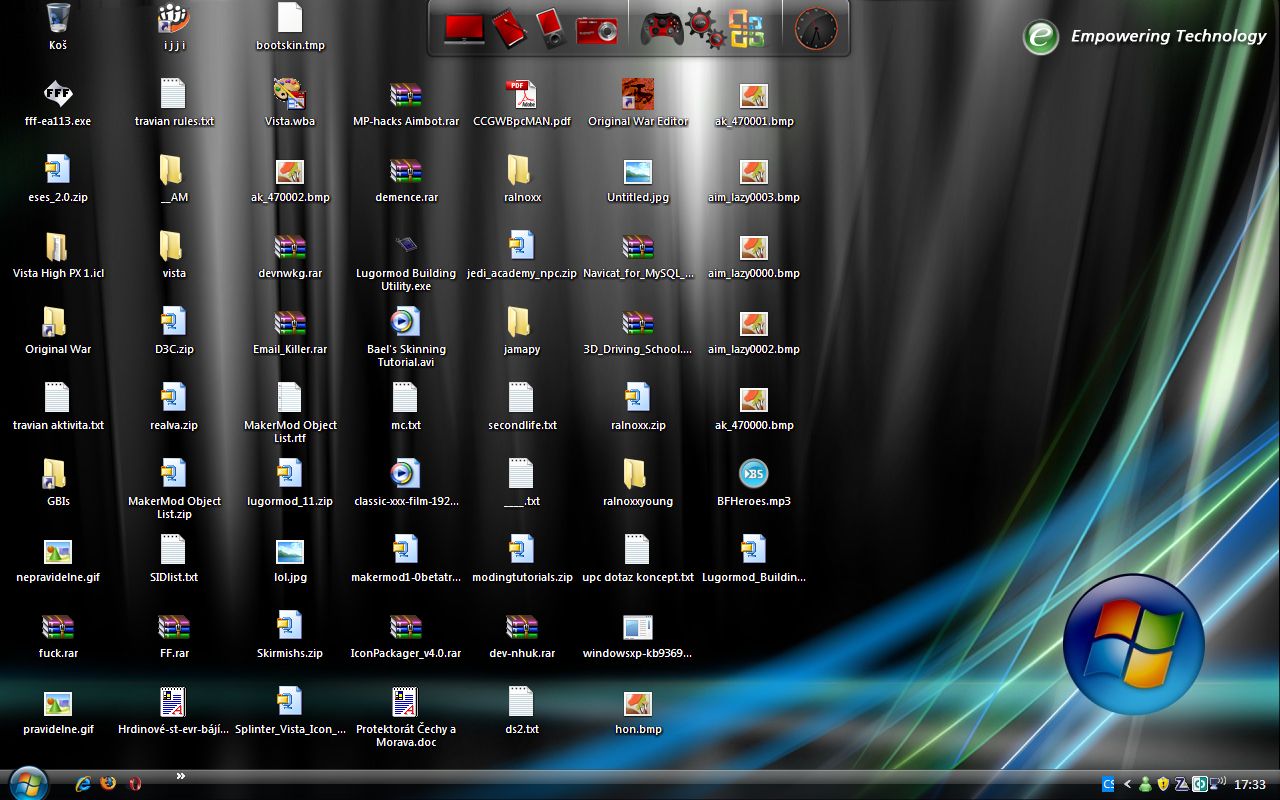Click the red gears dock icon
The height and width of the screenshot is (800, 1280).
click(705, 28)
